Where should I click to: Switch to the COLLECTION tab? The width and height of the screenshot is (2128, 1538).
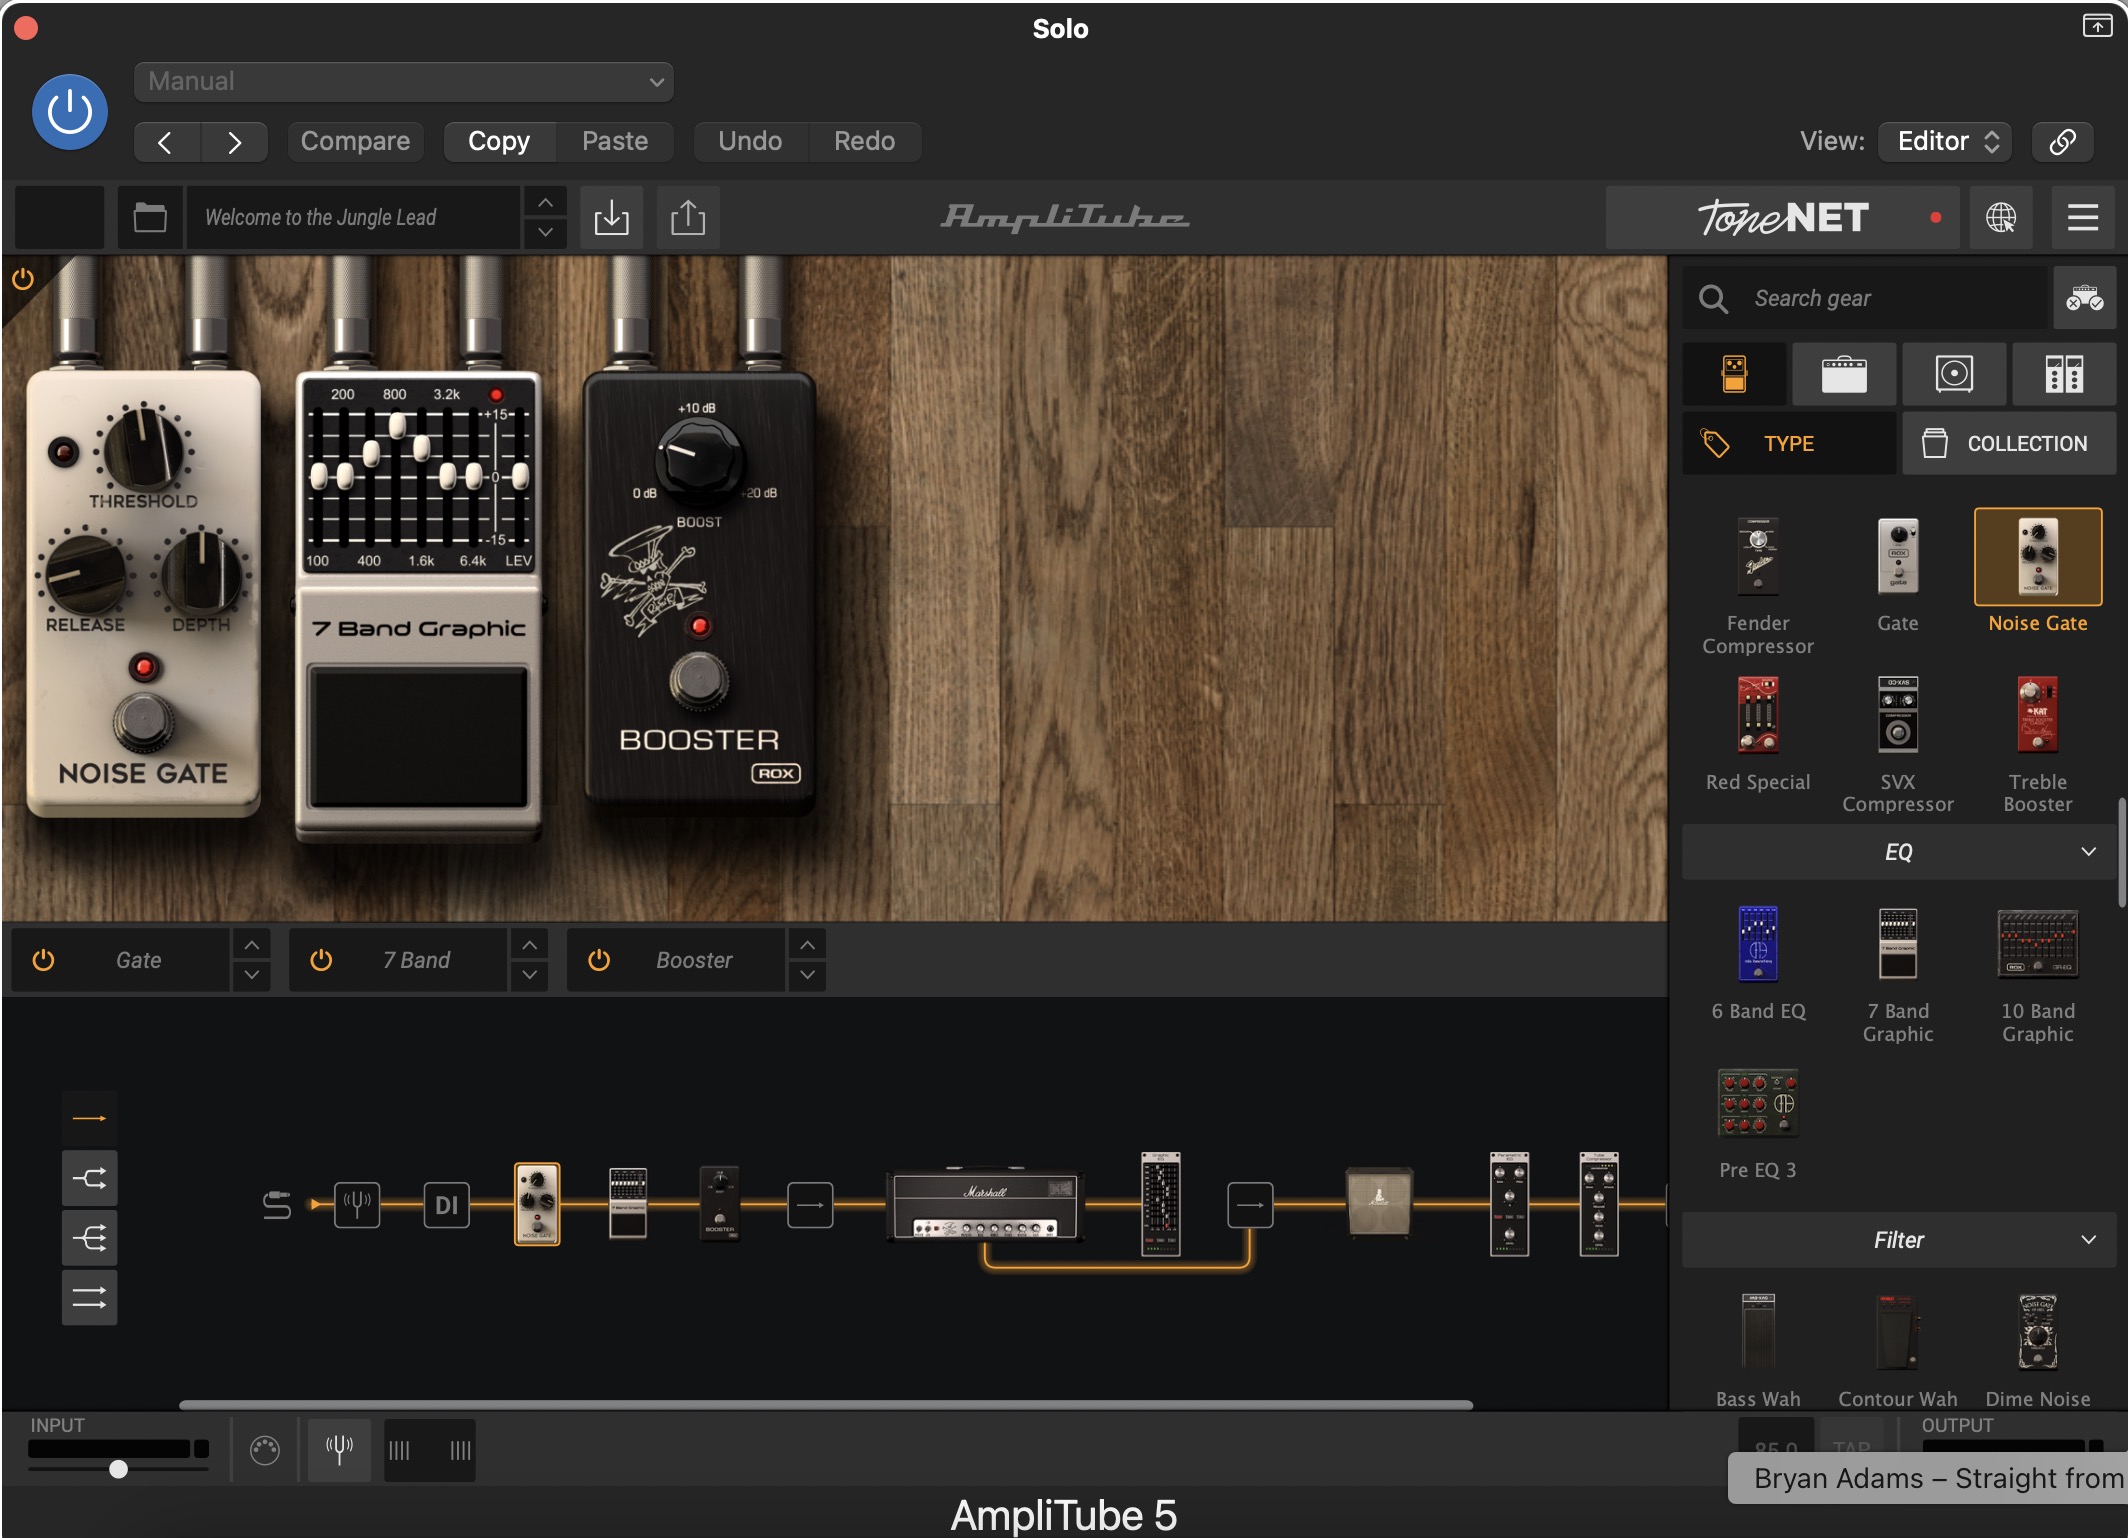[2010, 443]
